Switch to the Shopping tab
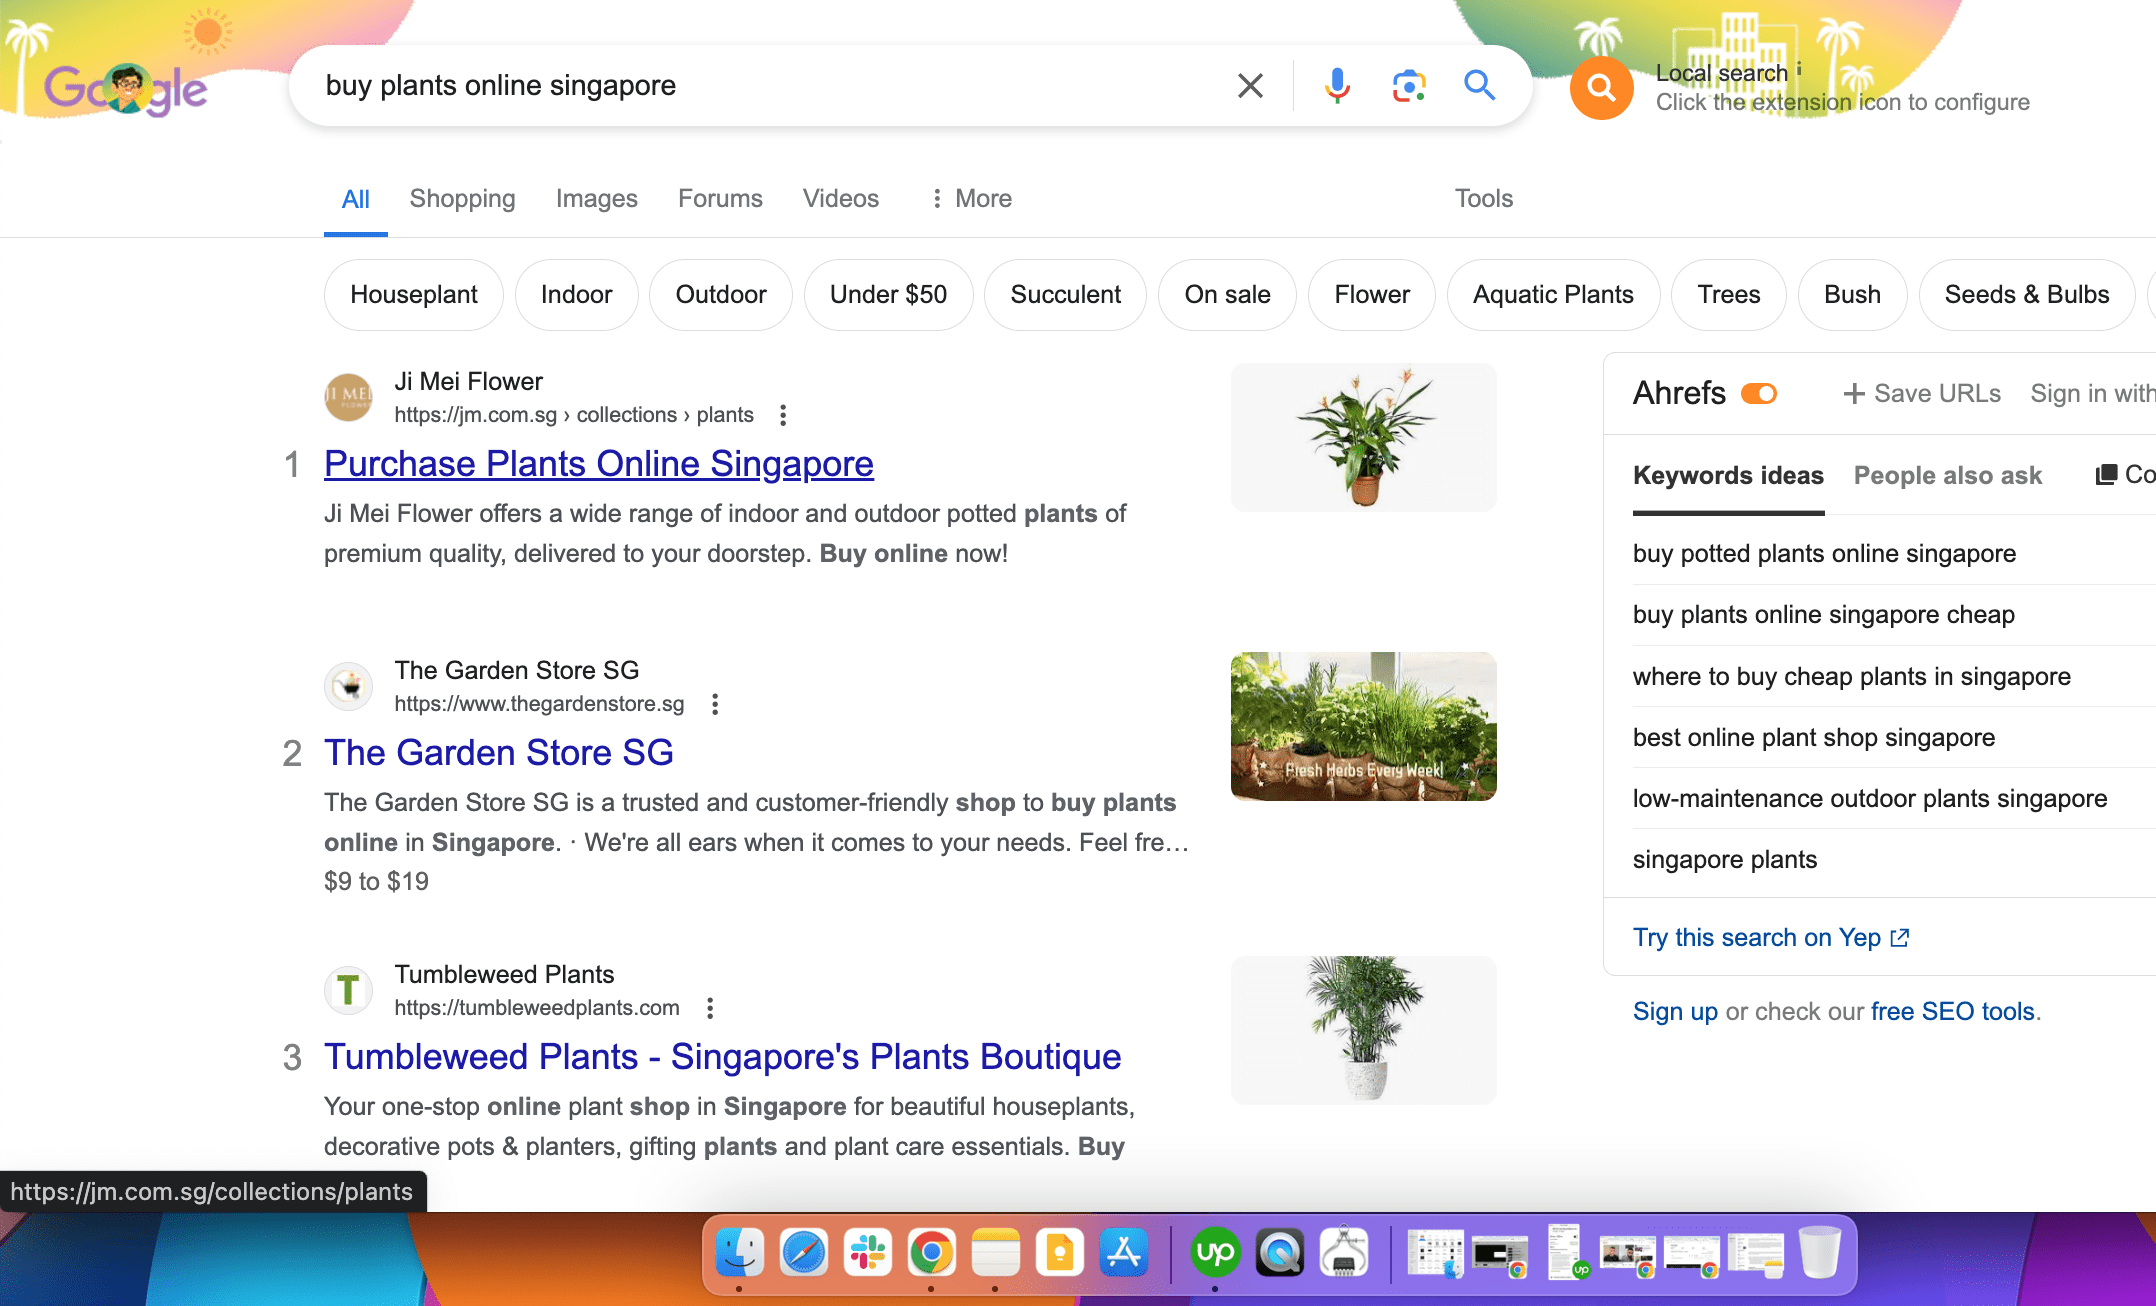 coord(462,198)
